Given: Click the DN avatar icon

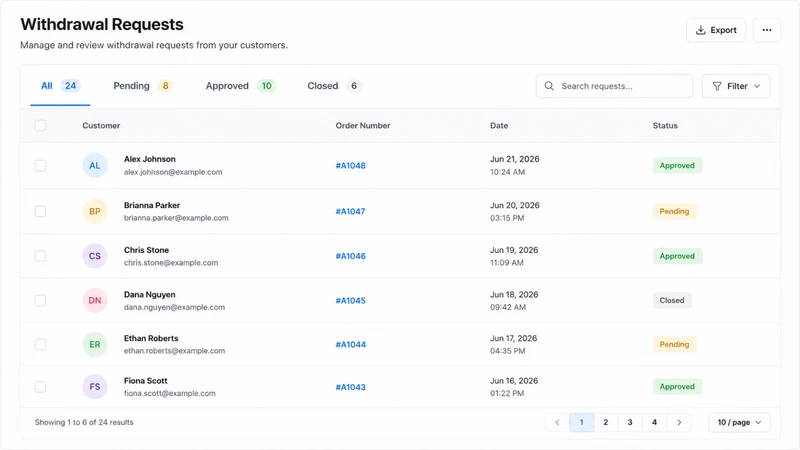Looking at the screenshot, I should [x=95, y=301].
